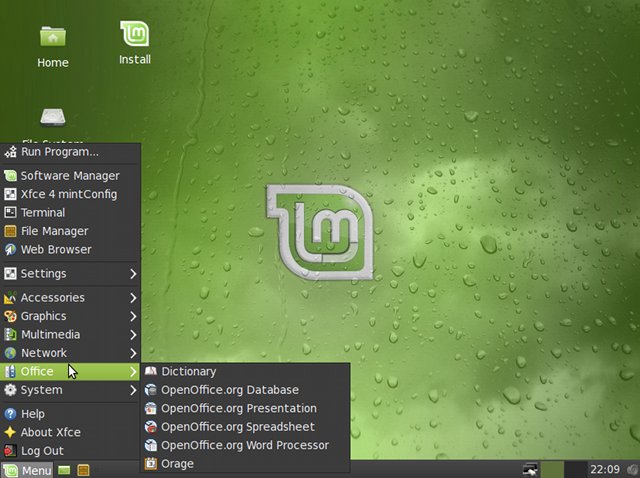Launch the Install Linux Mint desktop icon
This screenshot has width=640, height=478.
pyautogui.click(x=135, y=33)
